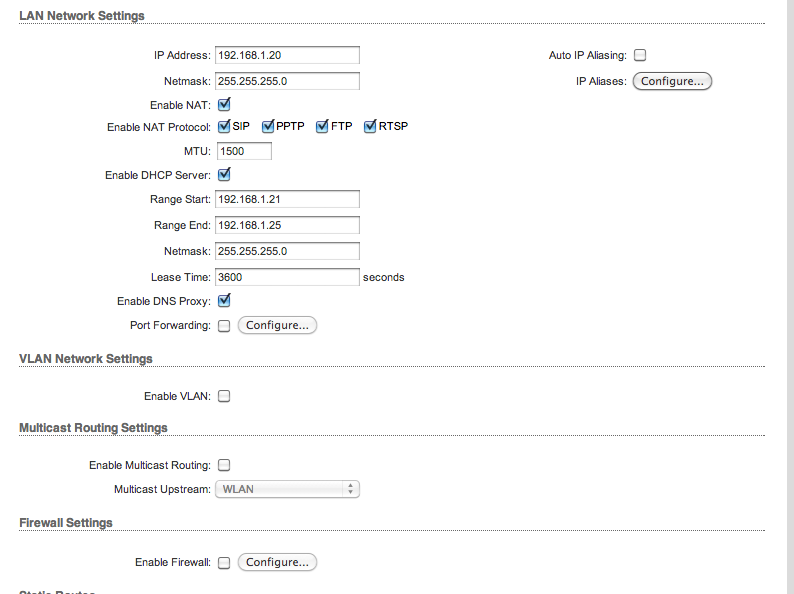This screenshot has width=794, height=594.
Task: Open Port Forwarding Configure button
Action: click(277, 325)
